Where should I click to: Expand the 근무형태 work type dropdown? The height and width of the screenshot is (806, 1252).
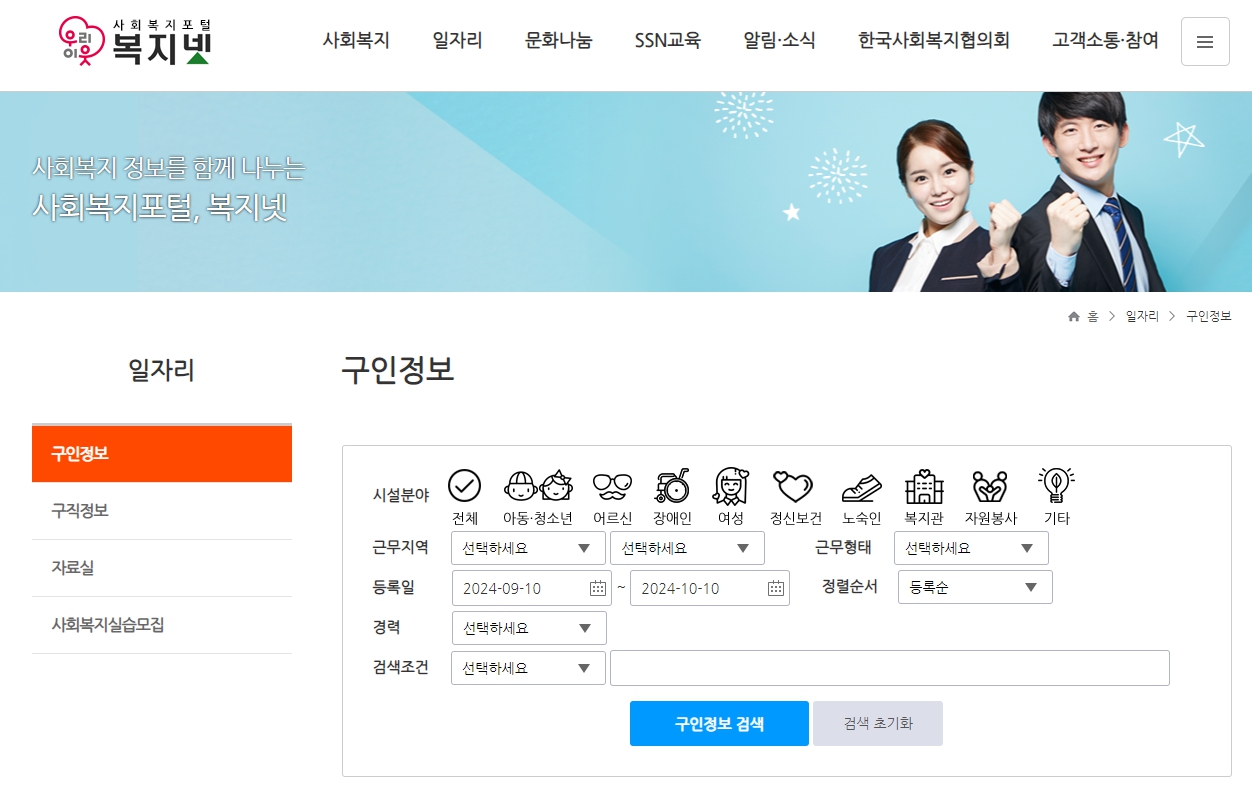click(970, 548)
